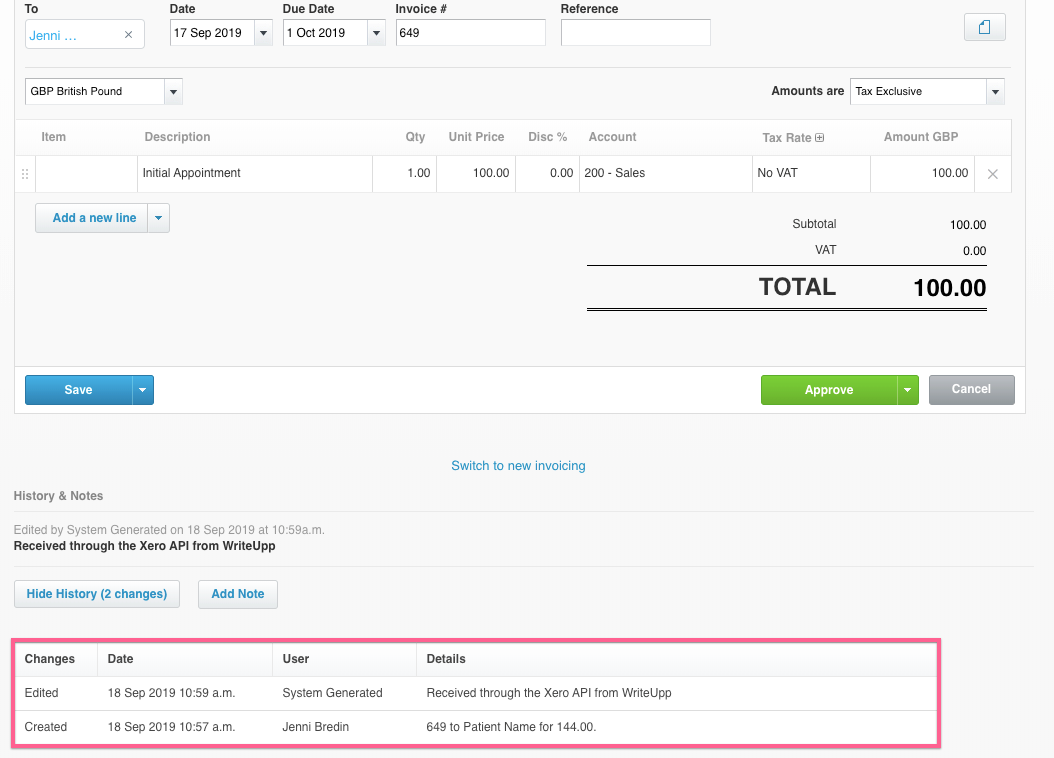The image size is (1054, 758).
Task: Delete the Initial Appointment line item
Action: tap(992, 174)
